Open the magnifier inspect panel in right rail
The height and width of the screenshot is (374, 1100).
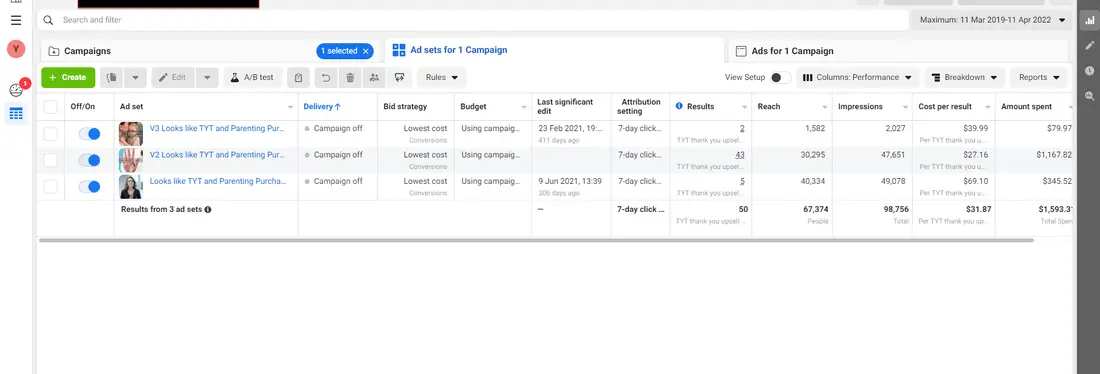(1089, 96)
